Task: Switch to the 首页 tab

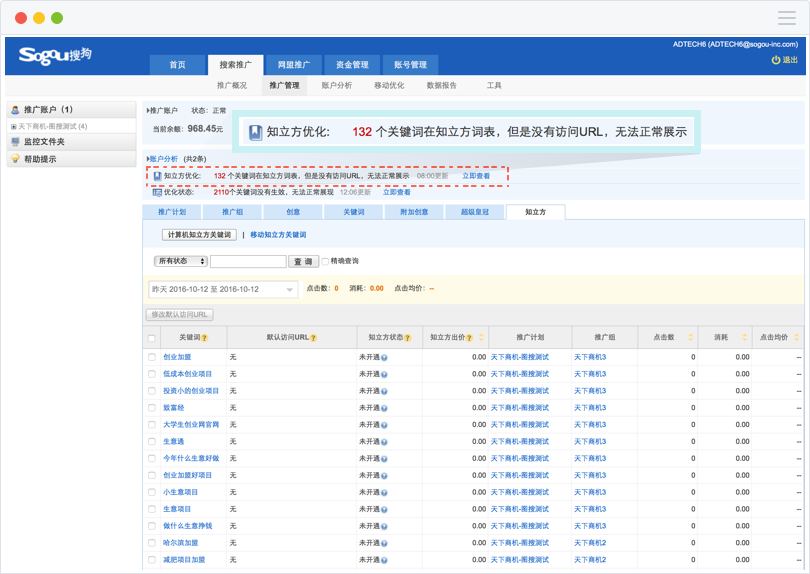Action: (177, 65)
